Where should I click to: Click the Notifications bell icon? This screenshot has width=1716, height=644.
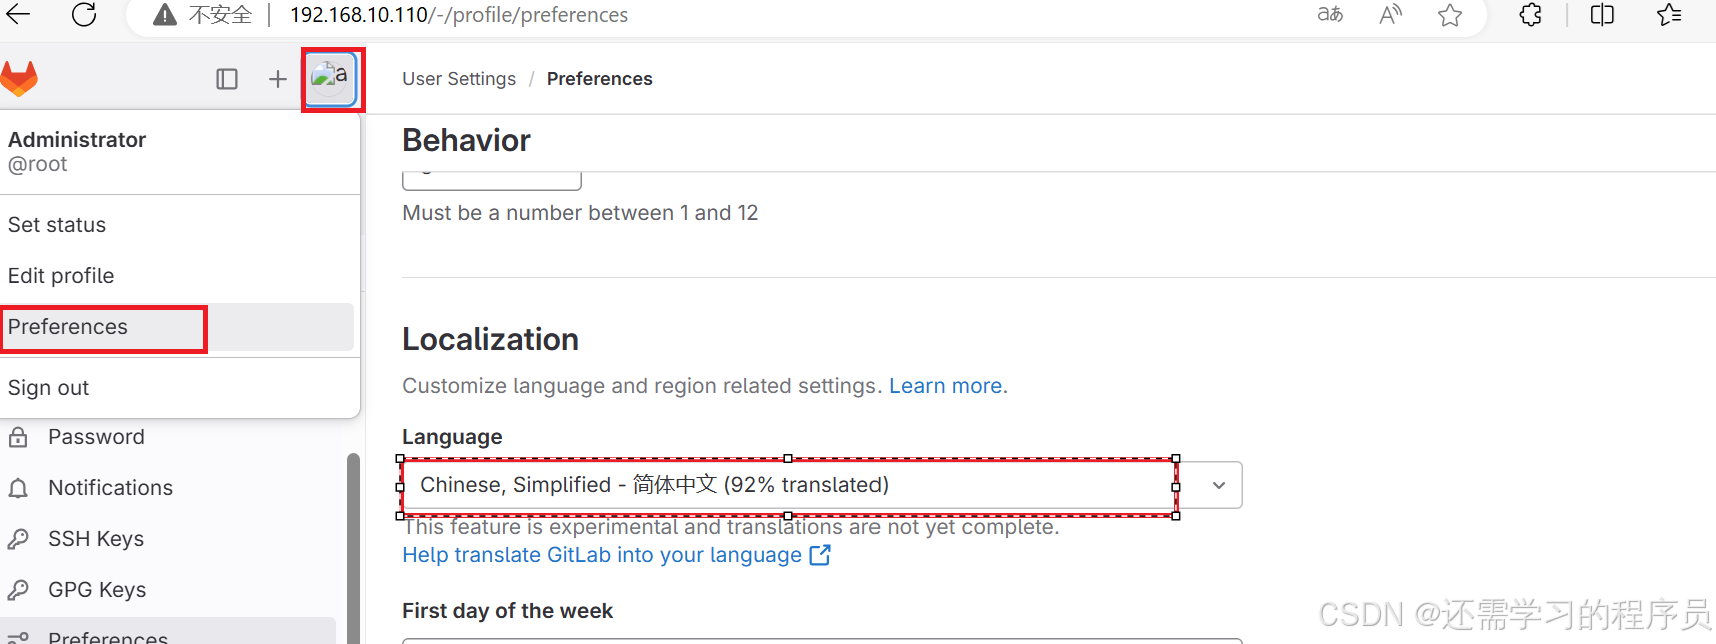click(18, 488)
